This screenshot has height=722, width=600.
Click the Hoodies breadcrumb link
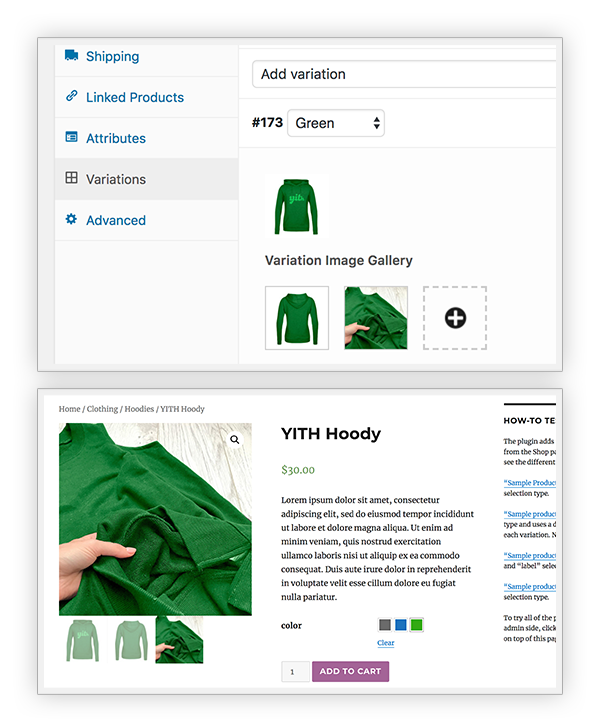tap(139, 409)
